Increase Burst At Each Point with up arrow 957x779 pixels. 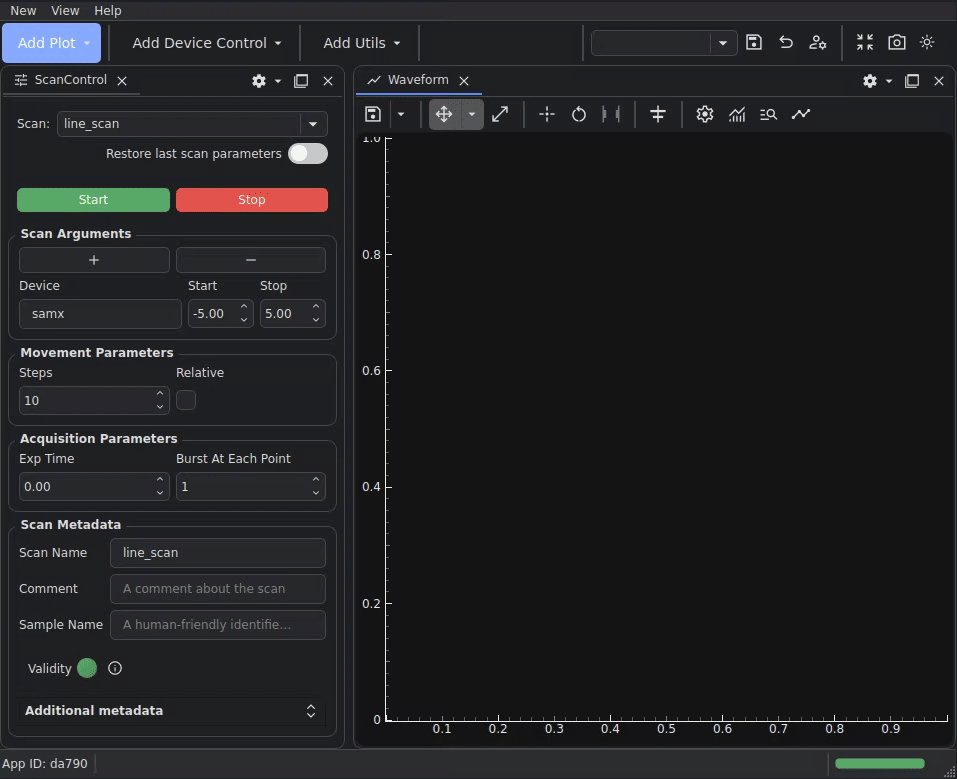click(x=316, y=480)
